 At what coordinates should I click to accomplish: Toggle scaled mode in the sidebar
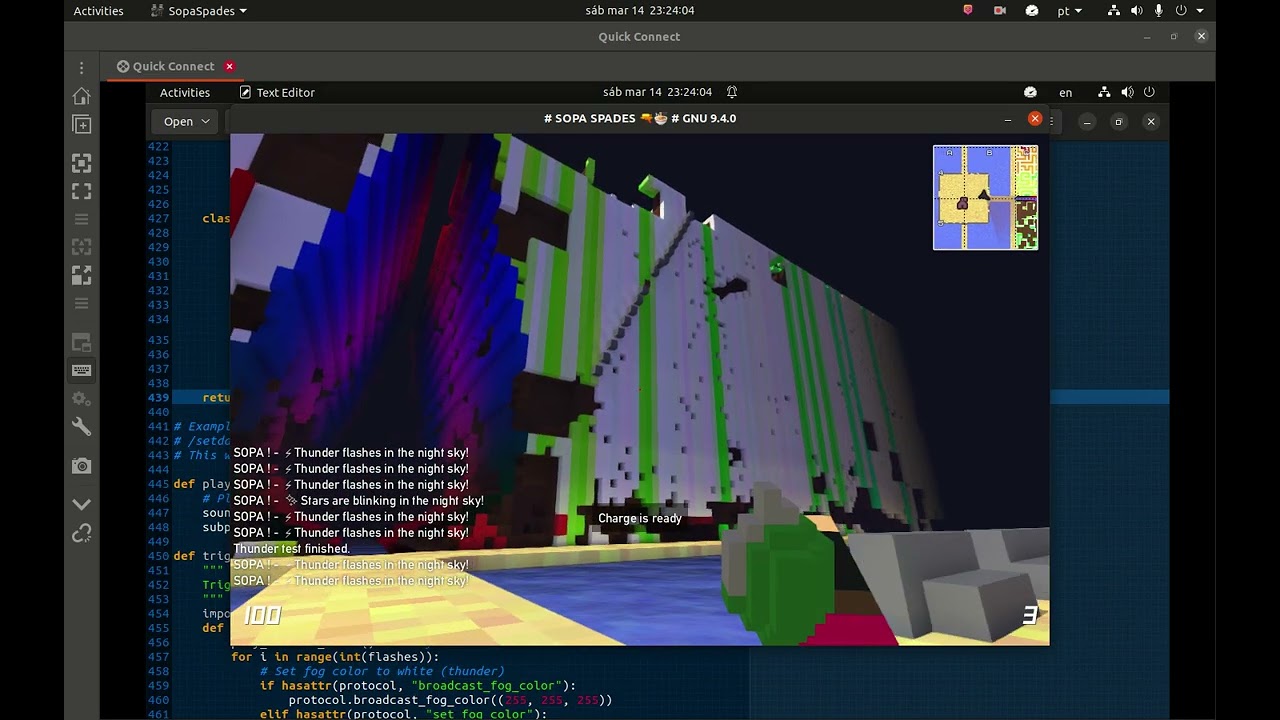(x=82, y=276)
